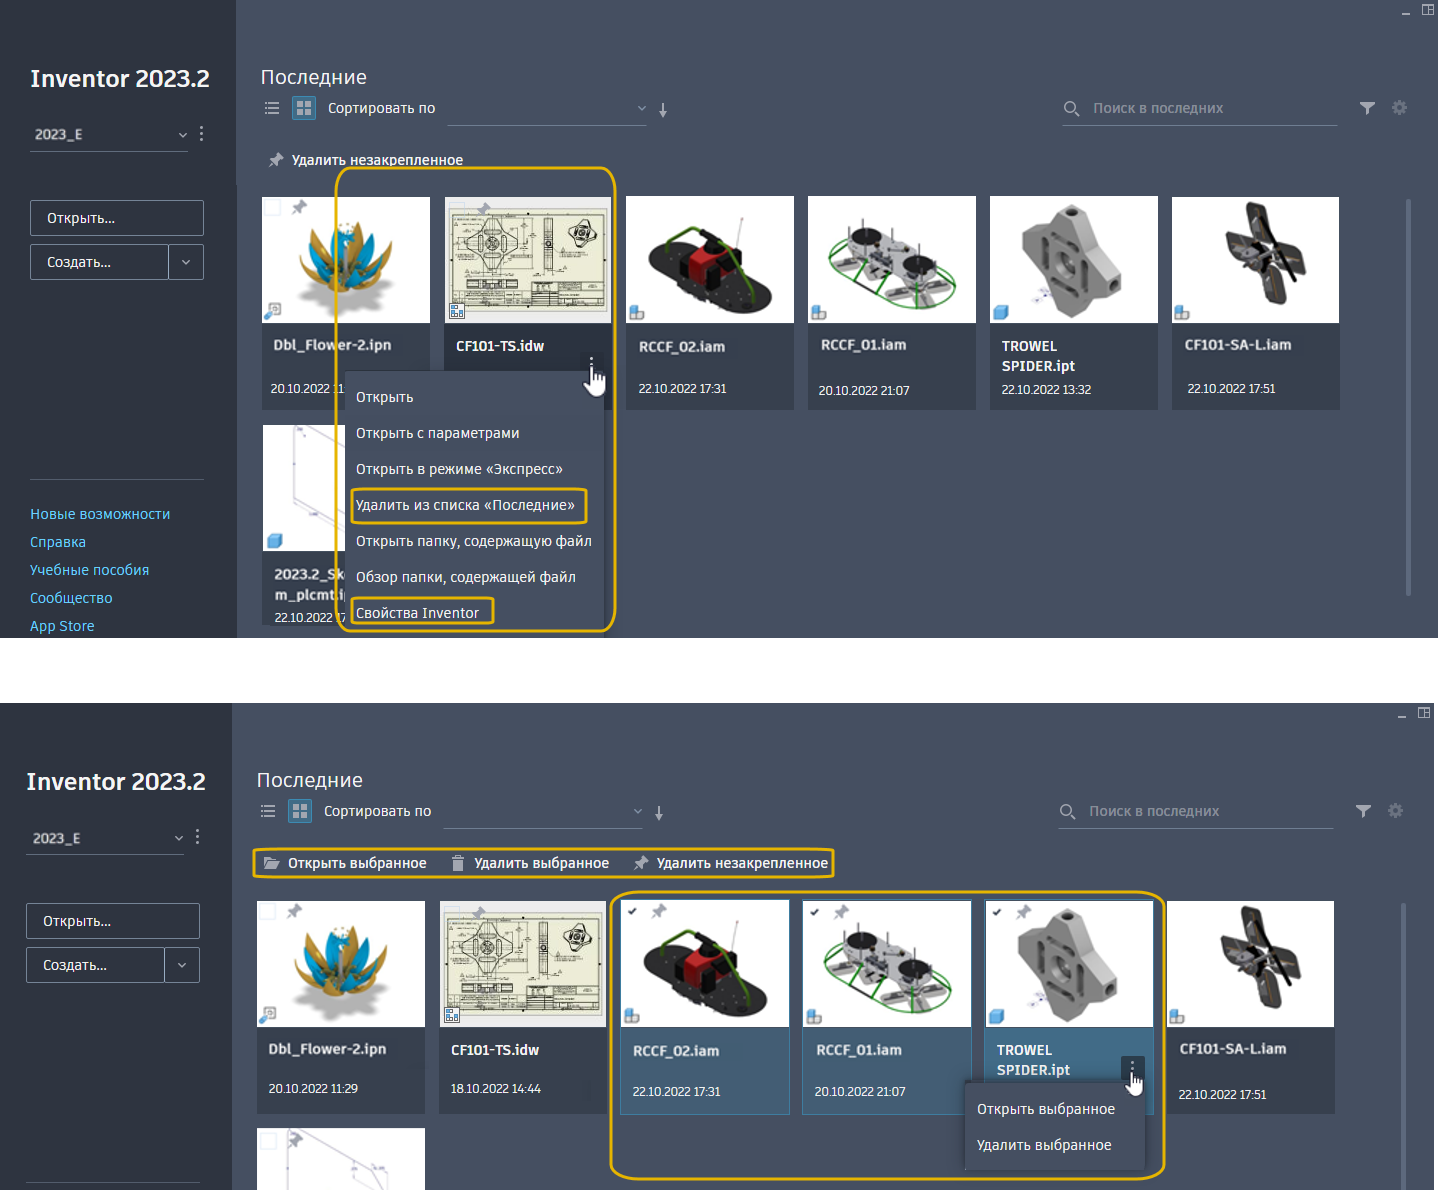Pin Dbl_Flower-2.ipn in lower Inventor window
The width and height of the screenshot is (1438, 1190).
point(294,911)
